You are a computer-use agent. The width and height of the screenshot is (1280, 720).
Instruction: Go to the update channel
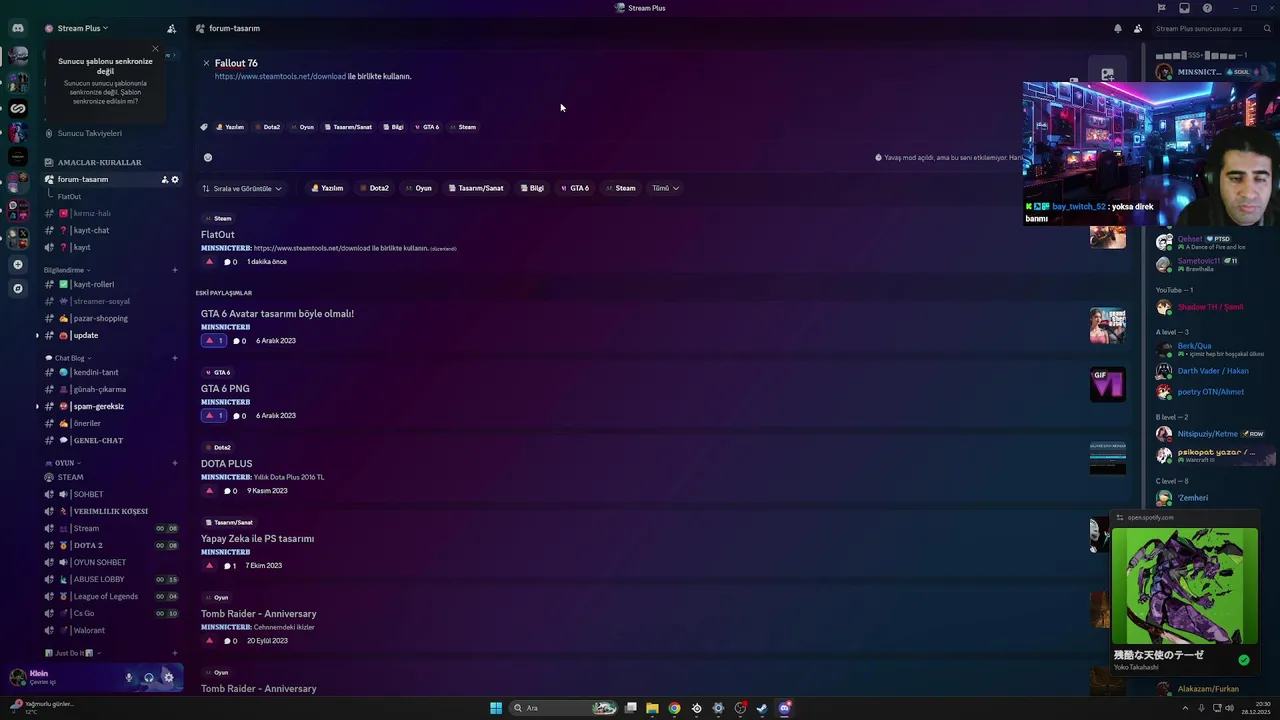tap(85, 335)
